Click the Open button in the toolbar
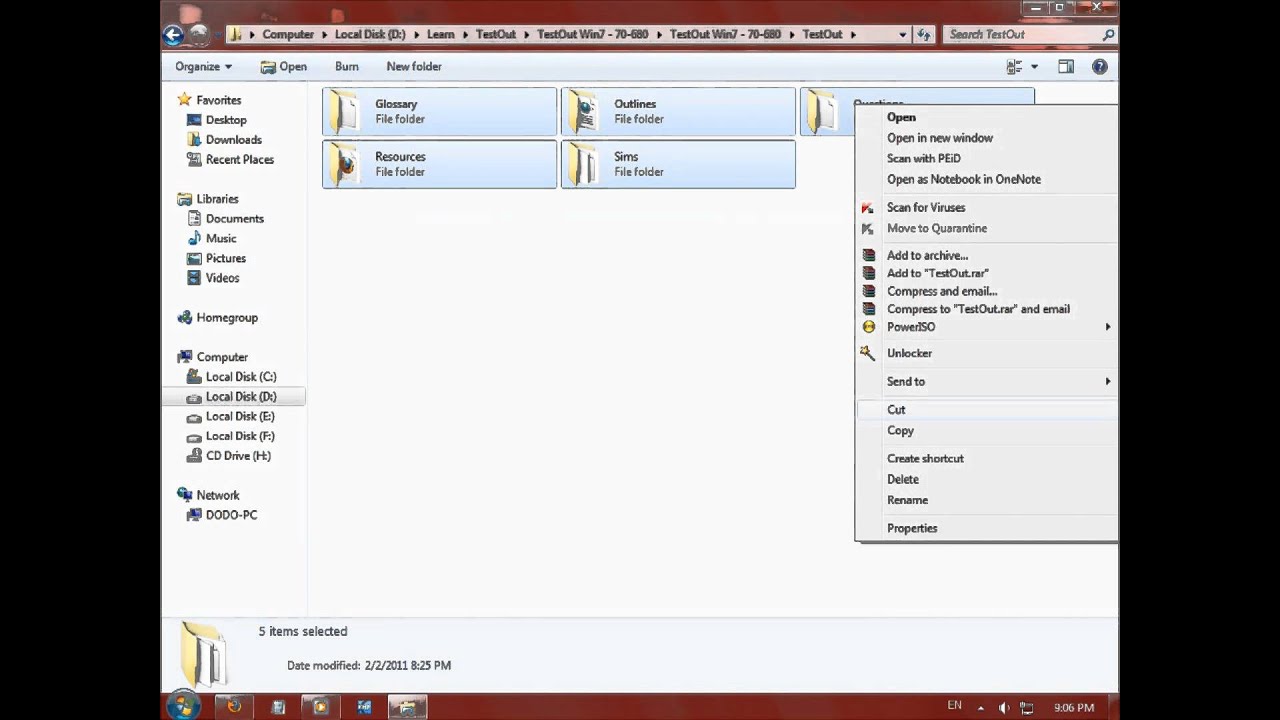This screenshot has height=720, width=1280. coord(283,67)
